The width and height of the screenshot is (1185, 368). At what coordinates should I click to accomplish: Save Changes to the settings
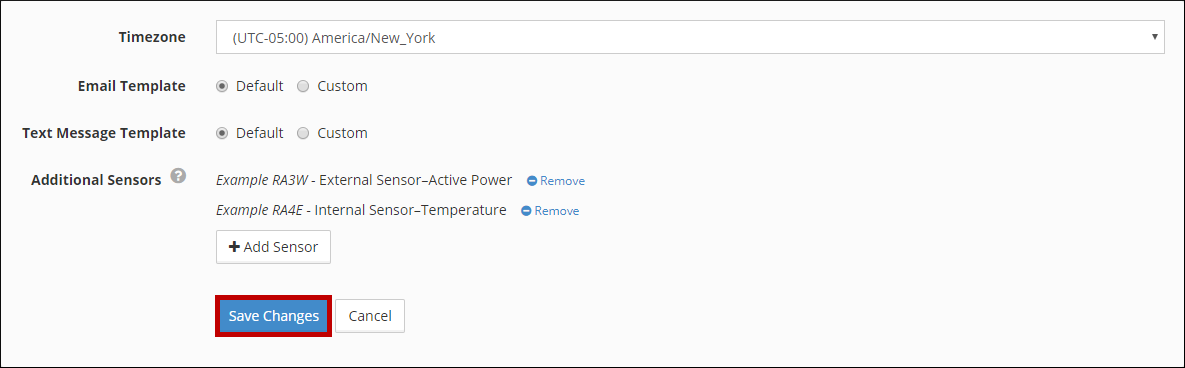(274, 316)
